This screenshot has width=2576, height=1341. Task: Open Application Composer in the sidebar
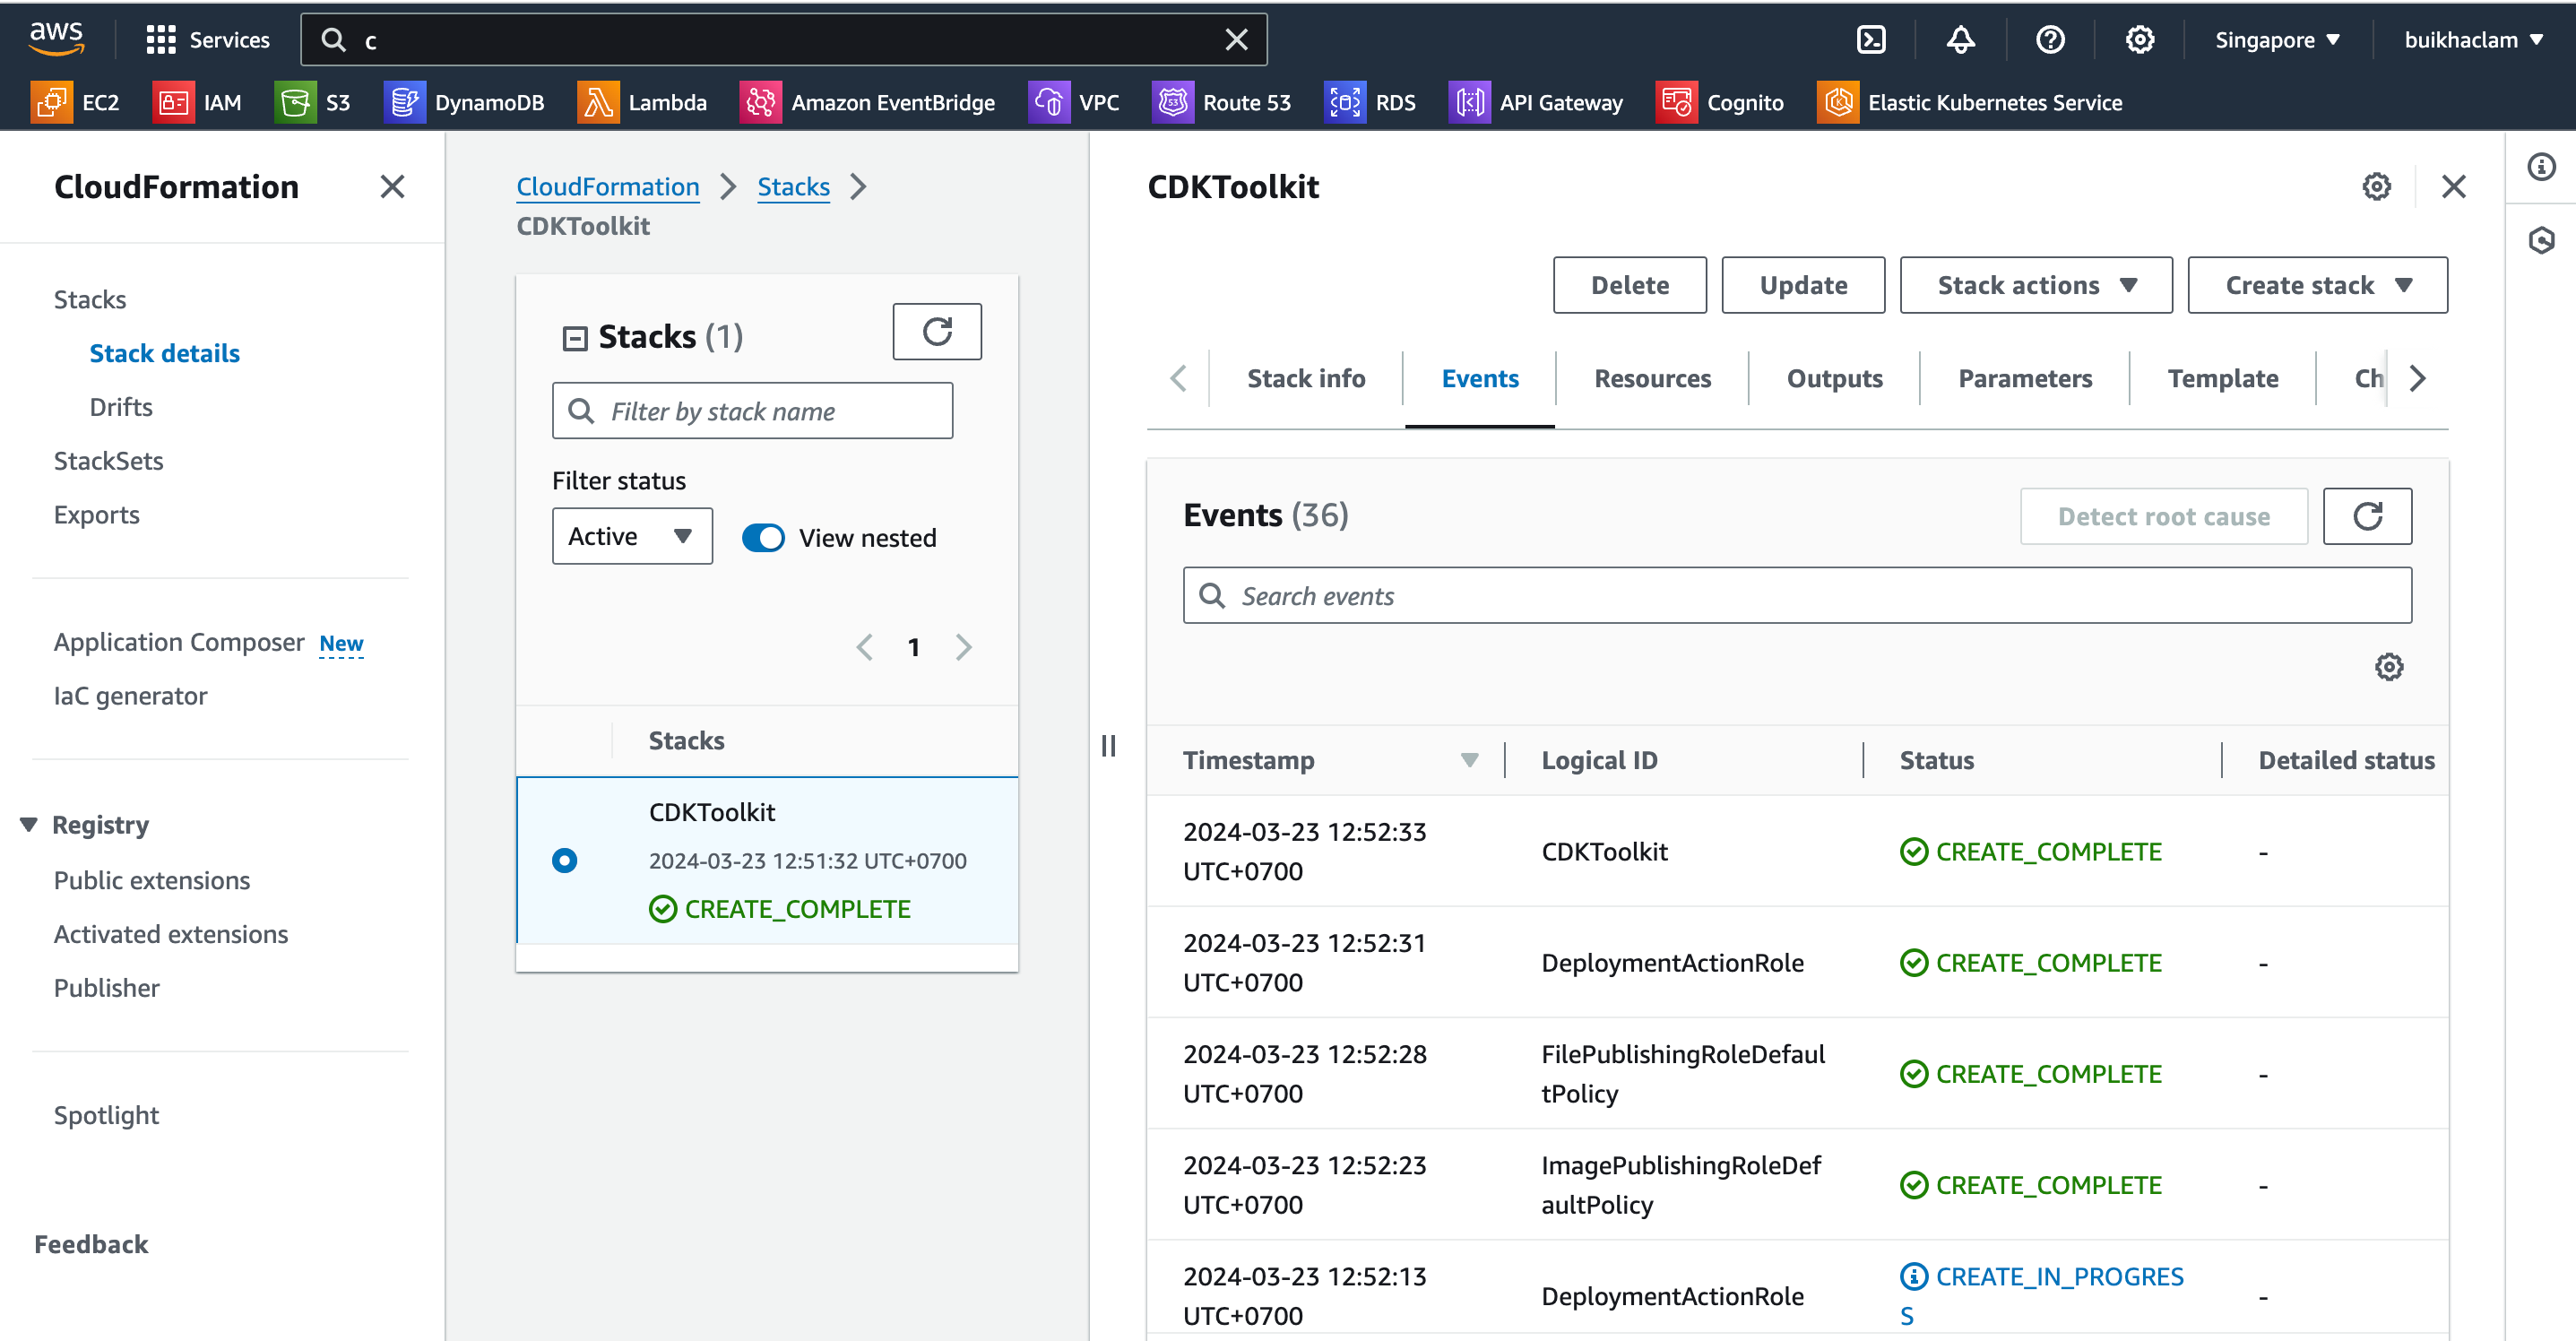tap(179, 642)
